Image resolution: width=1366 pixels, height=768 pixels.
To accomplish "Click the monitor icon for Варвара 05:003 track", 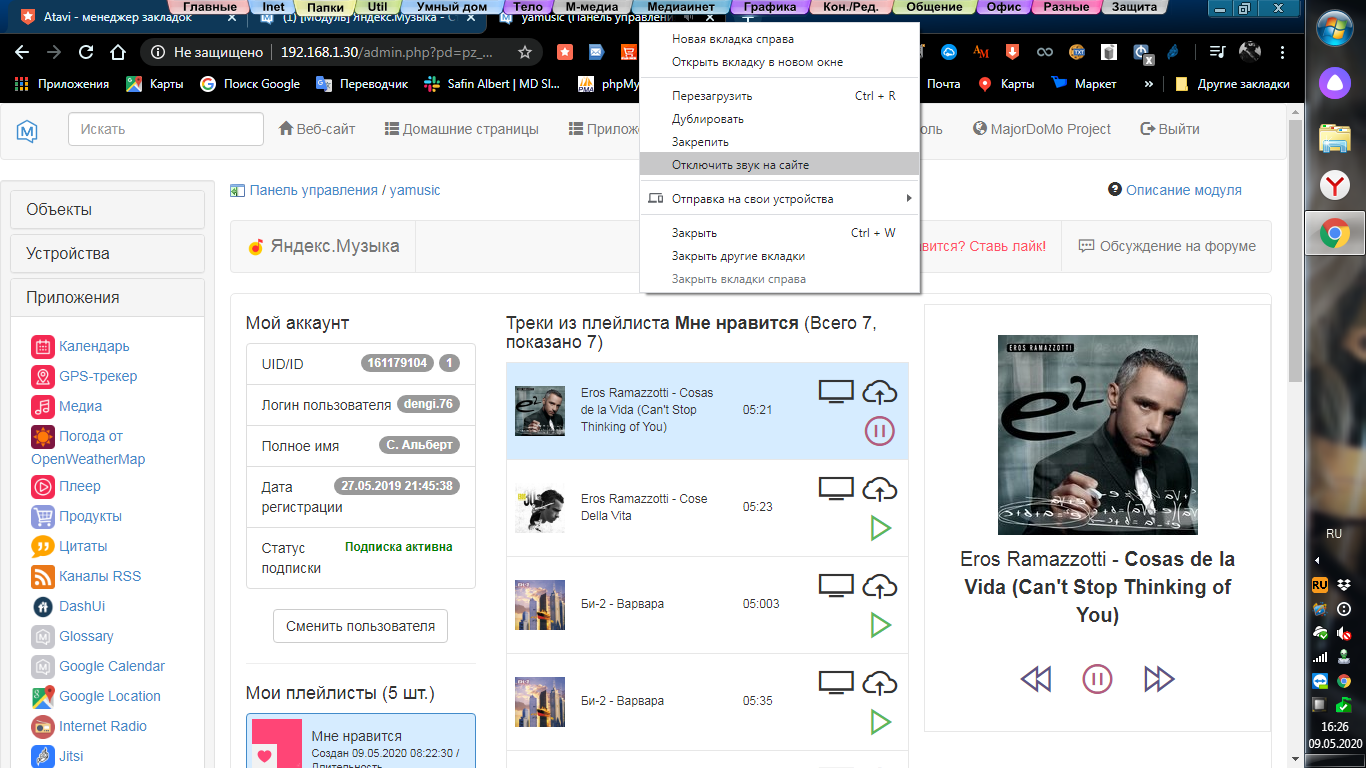I will [836, 586].
